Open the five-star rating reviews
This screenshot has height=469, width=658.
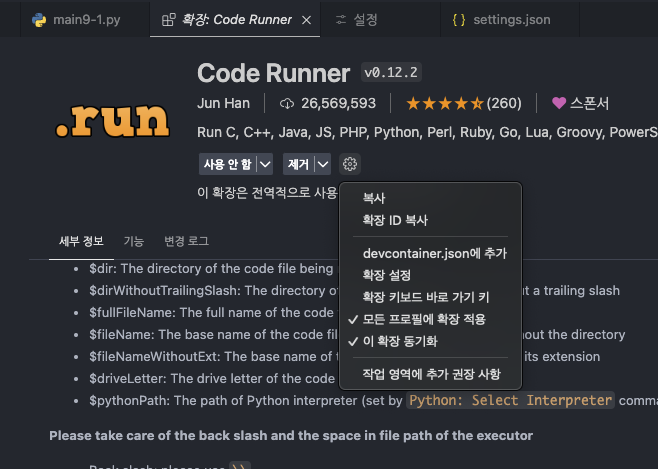[445, 103]
